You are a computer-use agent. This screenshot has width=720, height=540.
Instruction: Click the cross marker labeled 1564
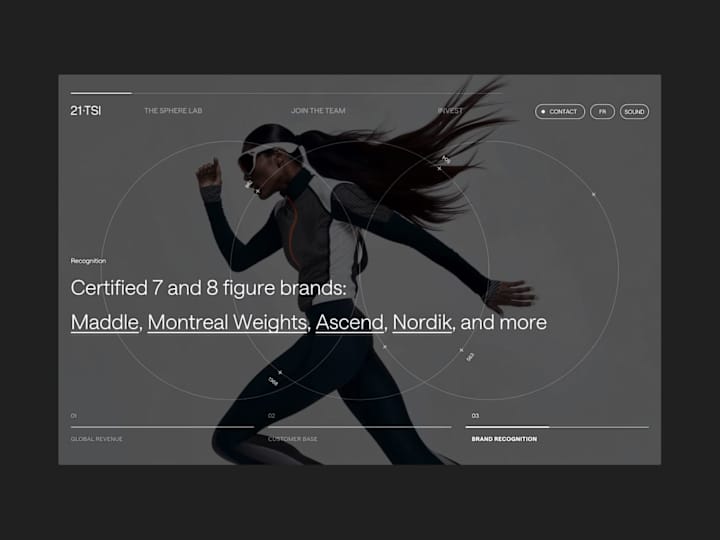click(x=280, y=372)
